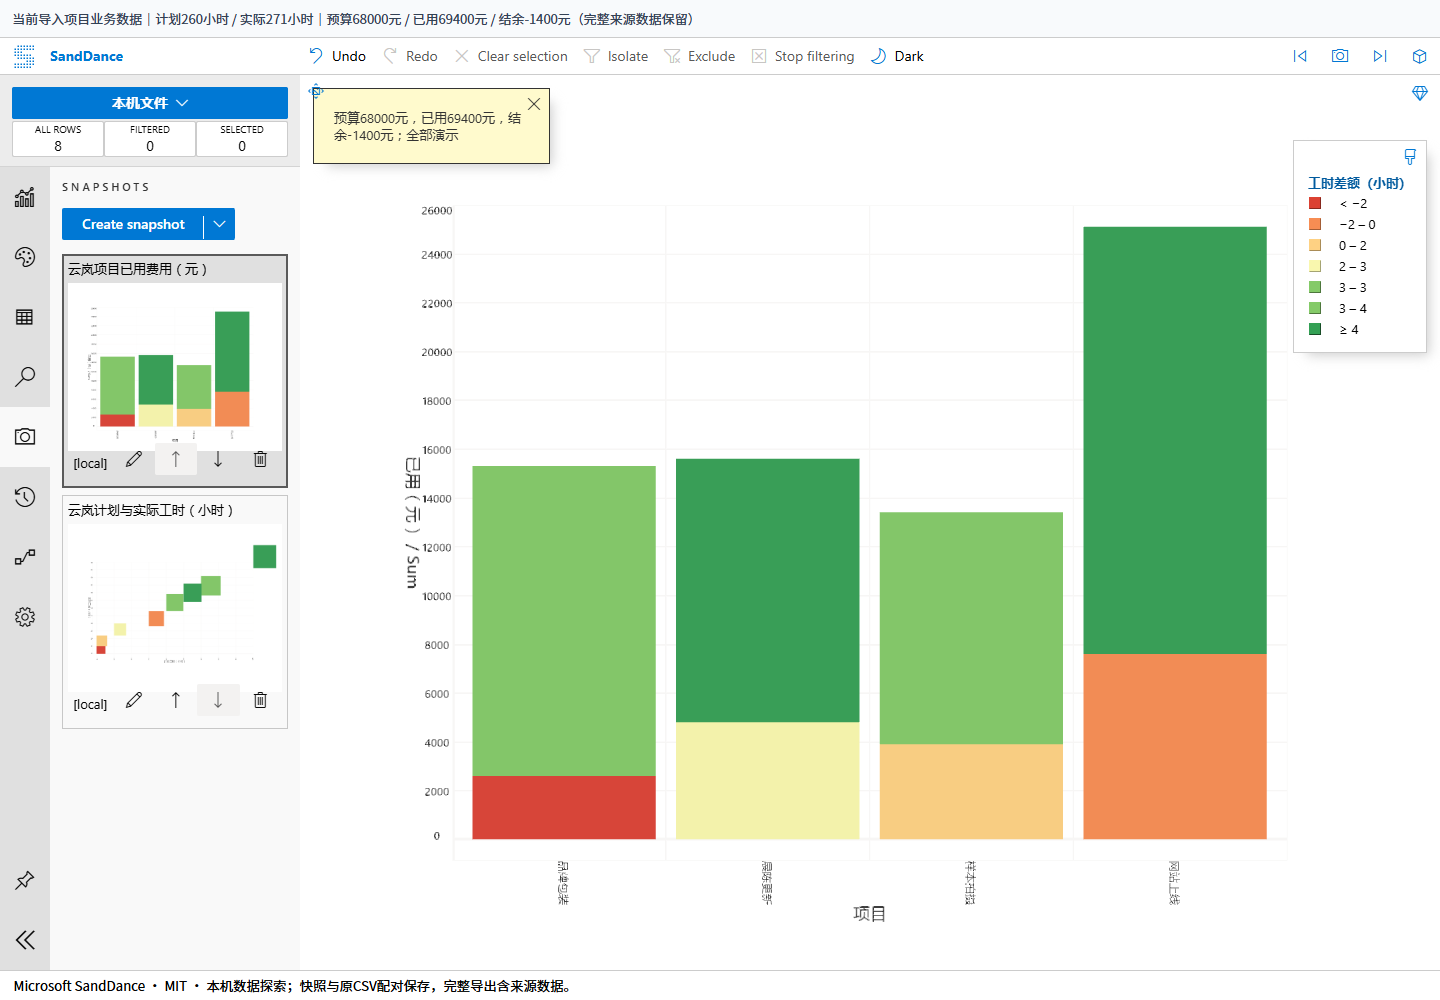The height and width of the screenshot is (1000, 1440).
Task: Collapse the sidebar with double chevron
Action: pos(25,939)
